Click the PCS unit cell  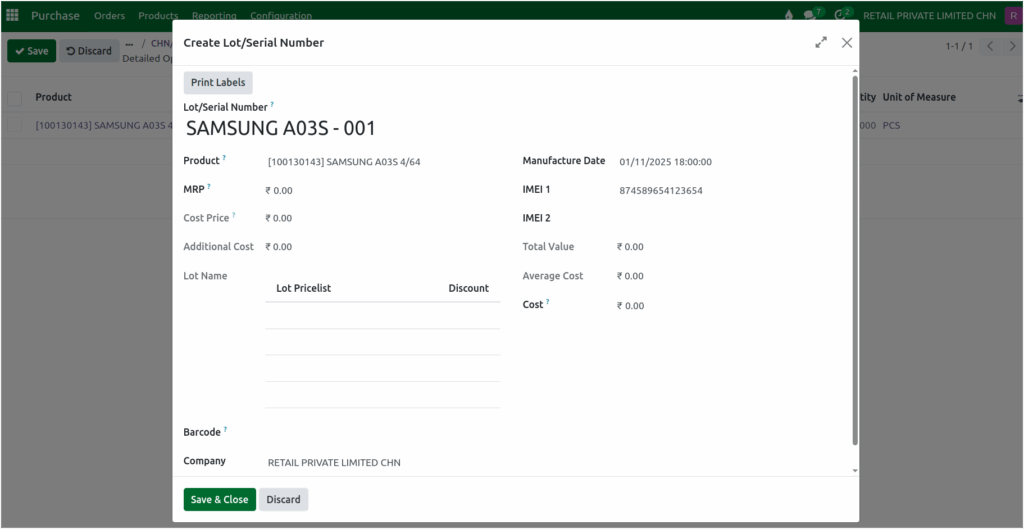point(891,125)
